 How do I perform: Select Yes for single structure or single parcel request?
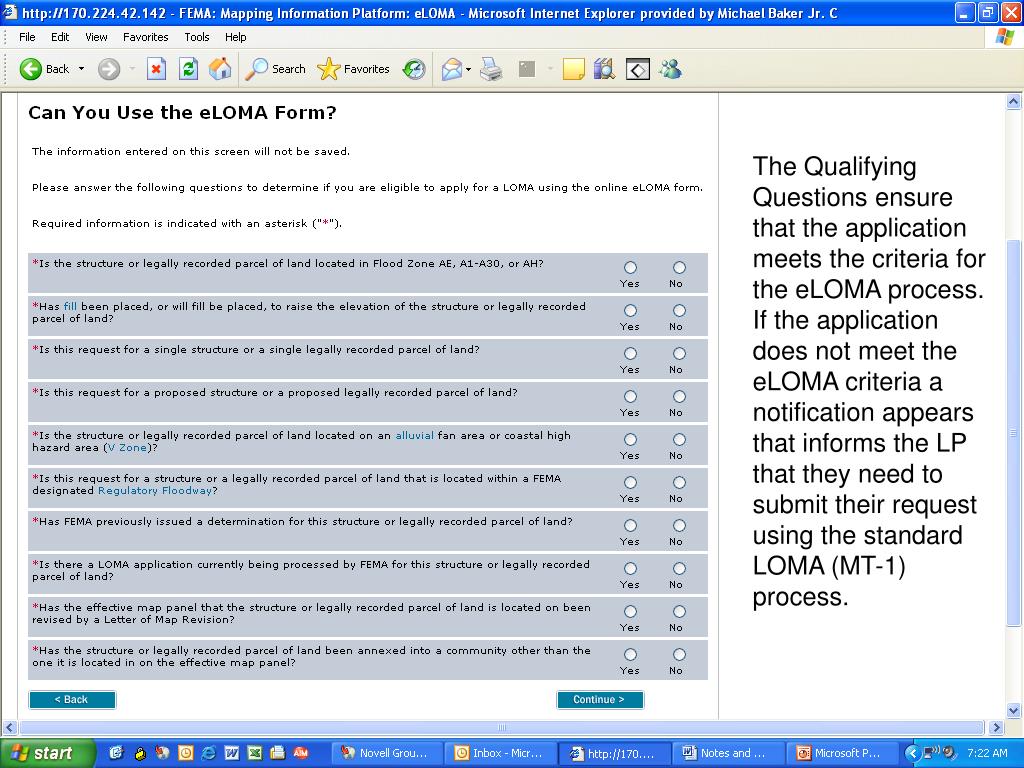[x=630, y=353]
